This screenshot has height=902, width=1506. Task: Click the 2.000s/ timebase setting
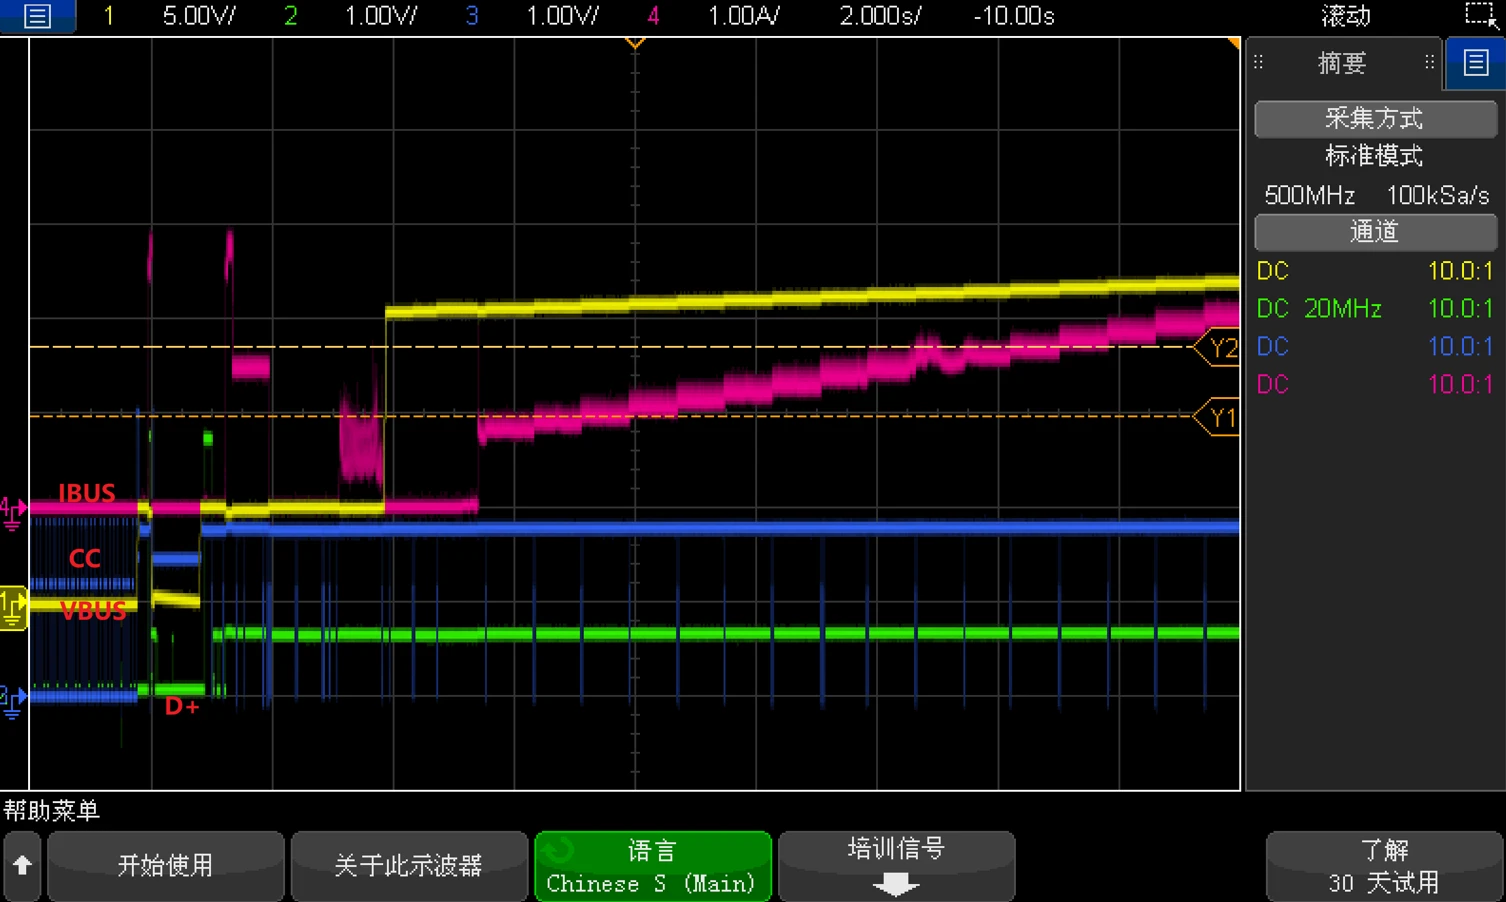coord(880,16)
